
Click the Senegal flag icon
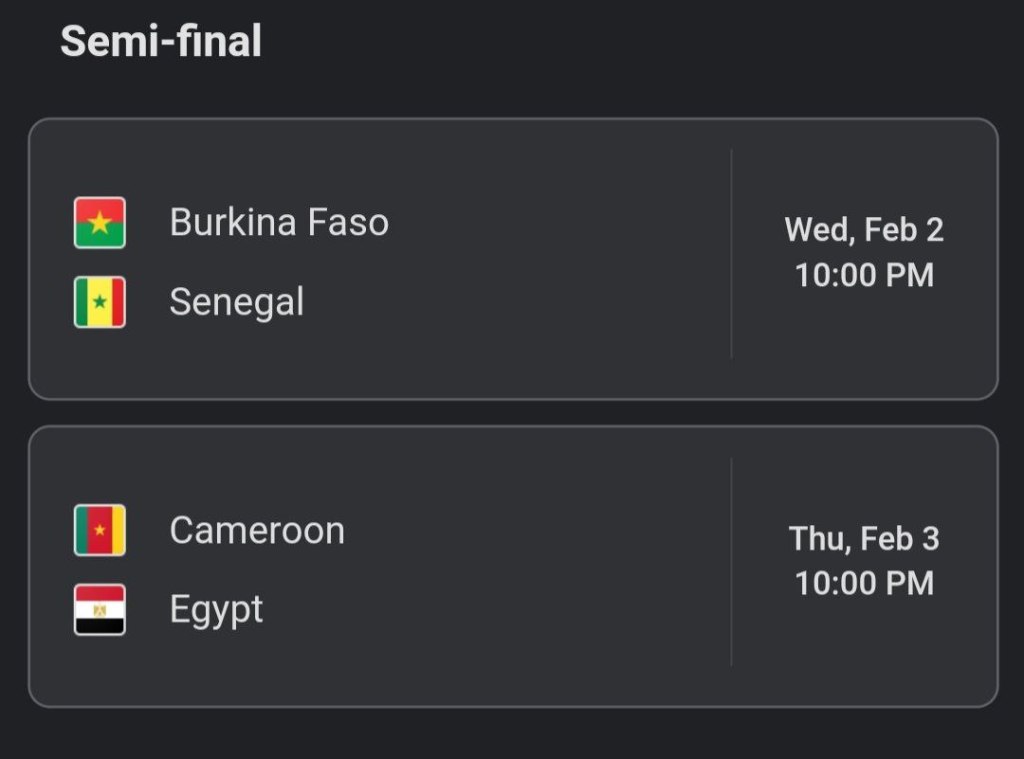[x=100, y=302]
